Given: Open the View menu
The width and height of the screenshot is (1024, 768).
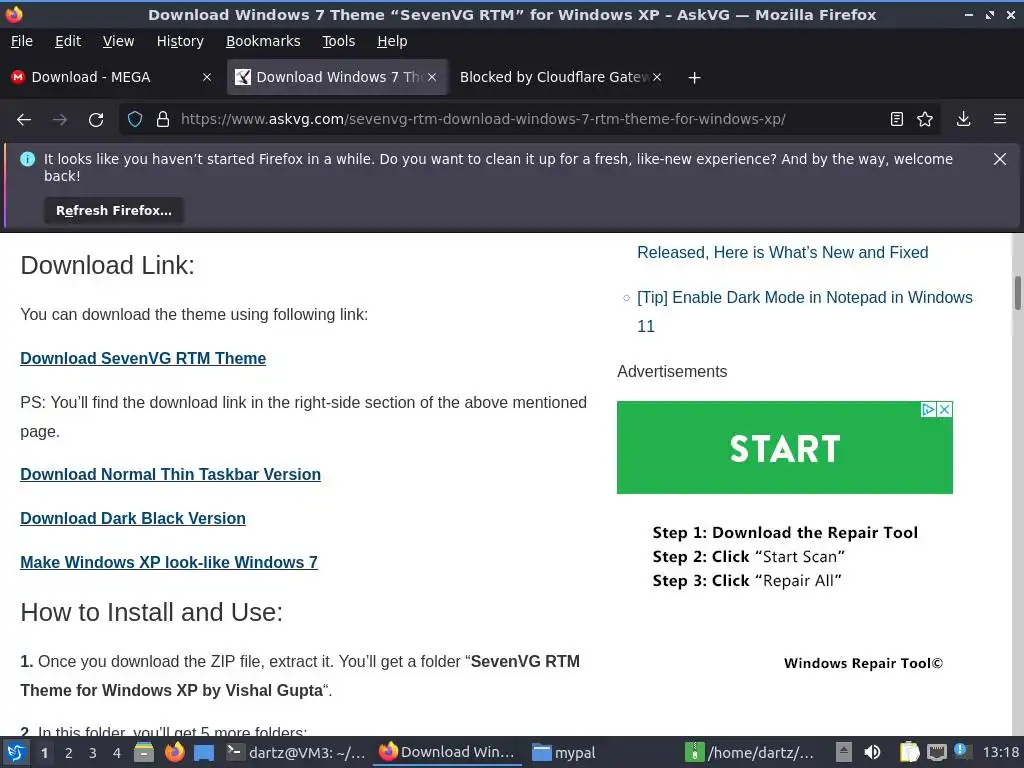Looking at the screenshot, I should pyautogui.click(x=118, y=41).
